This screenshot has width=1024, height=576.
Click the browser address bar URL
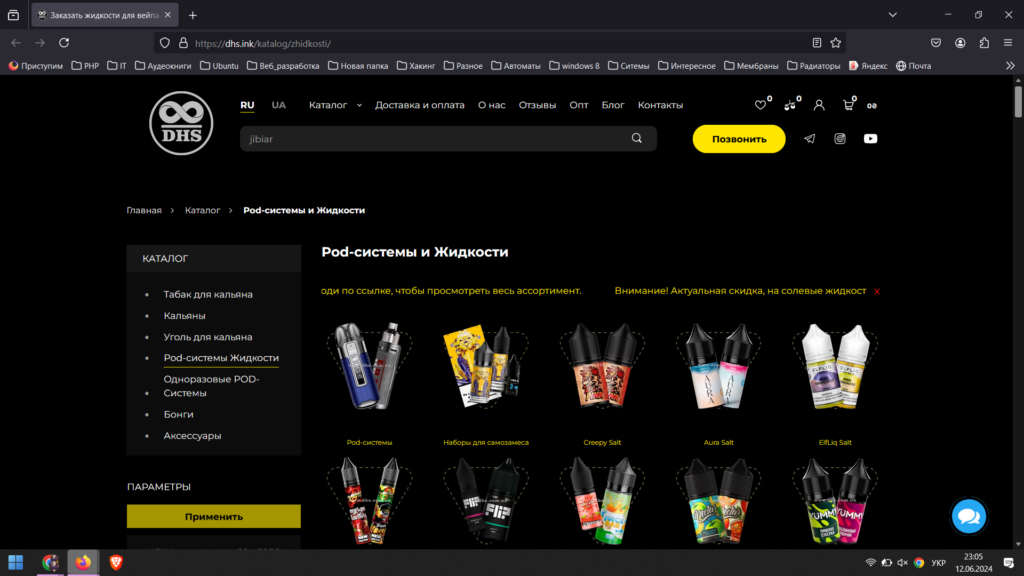point(263,43)
